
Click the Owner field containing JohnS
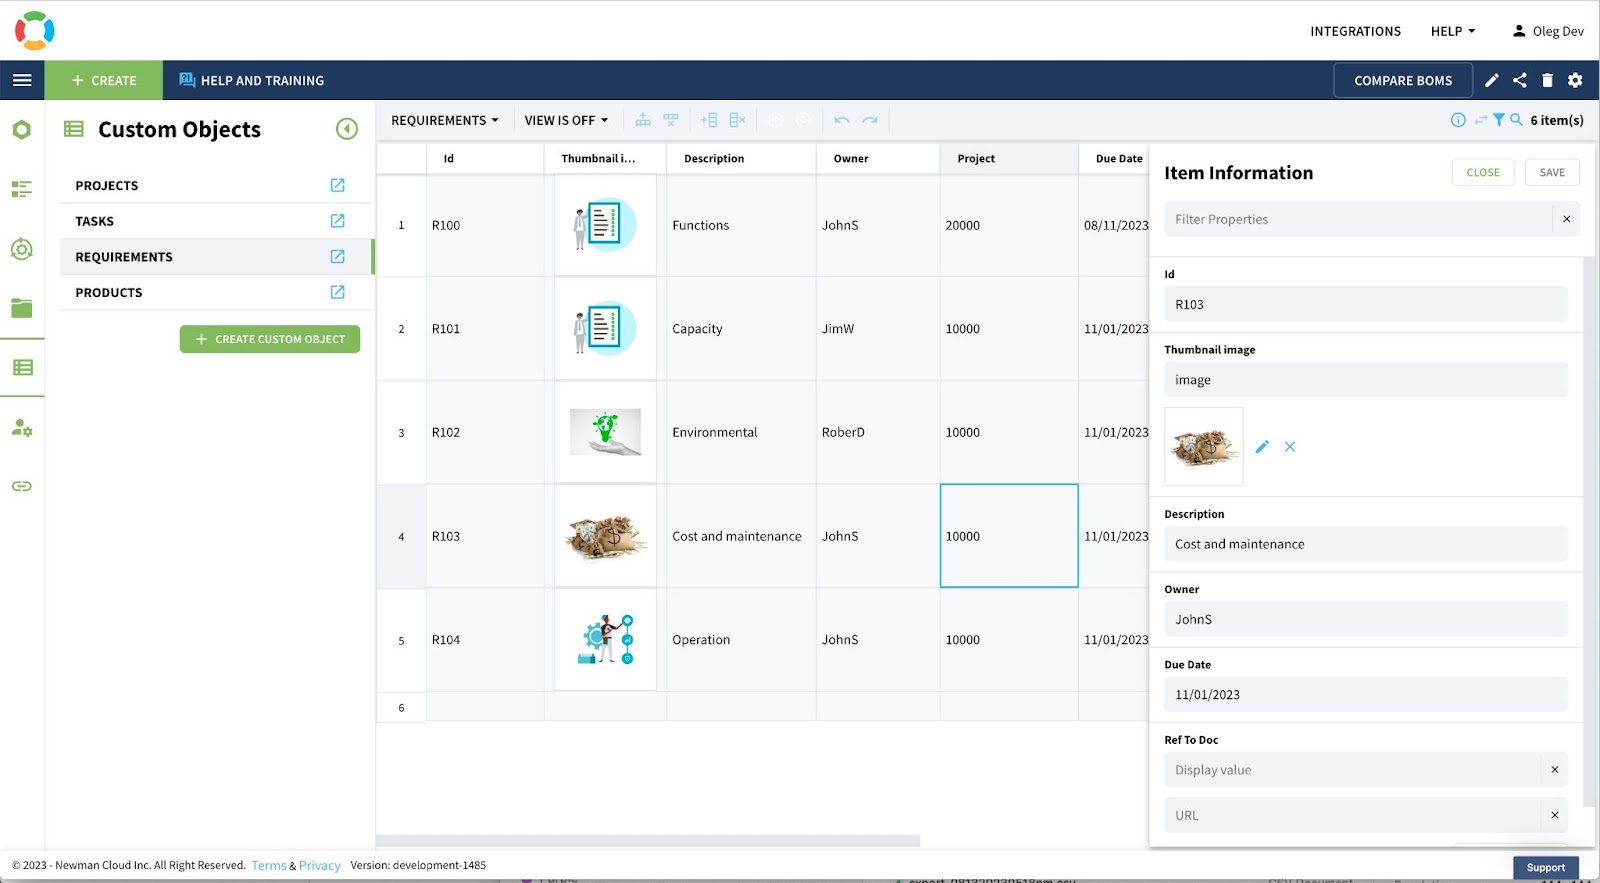[x=1366, y=619]
